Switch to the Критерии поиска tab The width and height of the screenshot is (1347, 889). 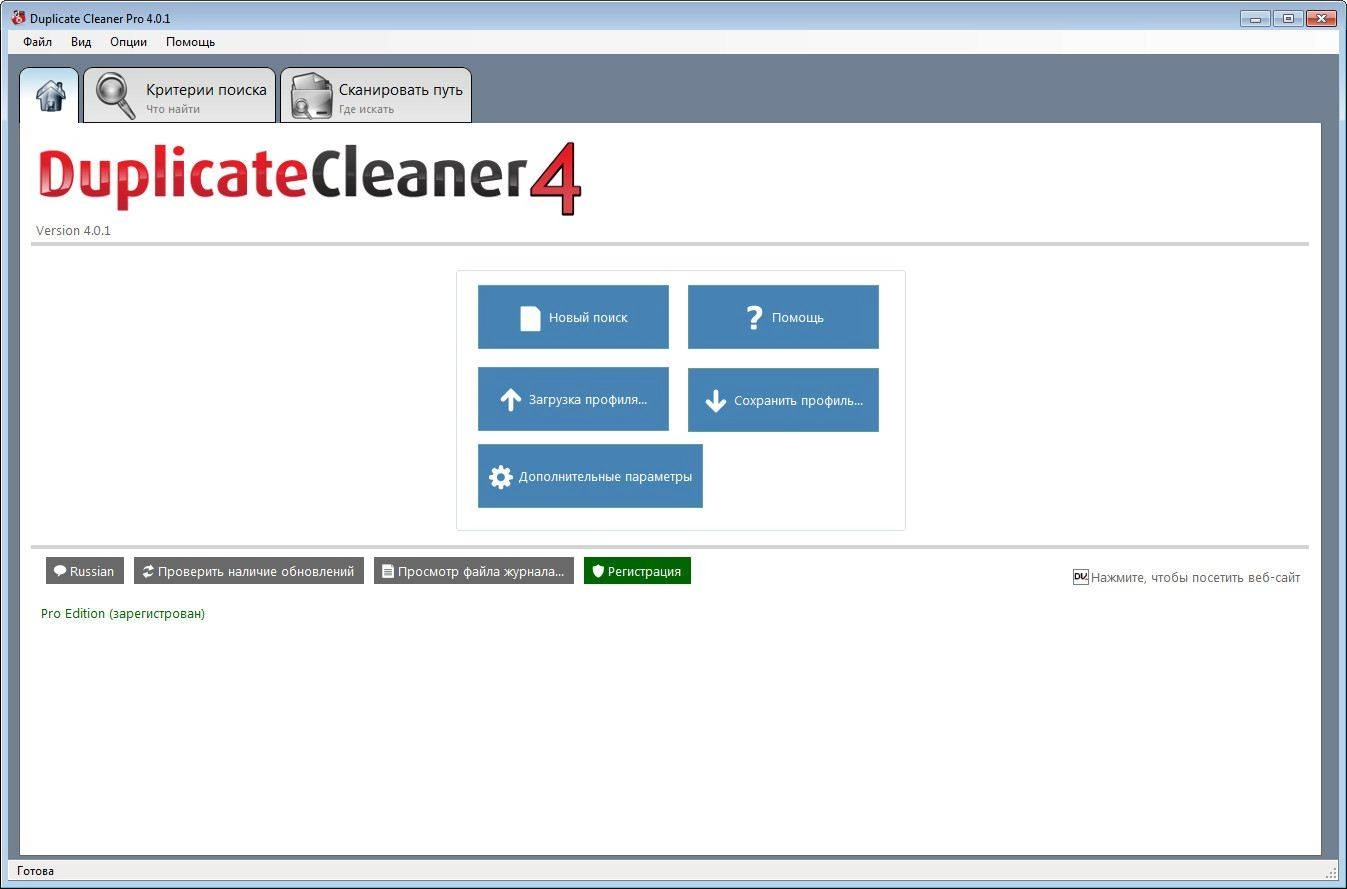click(180, 96)
